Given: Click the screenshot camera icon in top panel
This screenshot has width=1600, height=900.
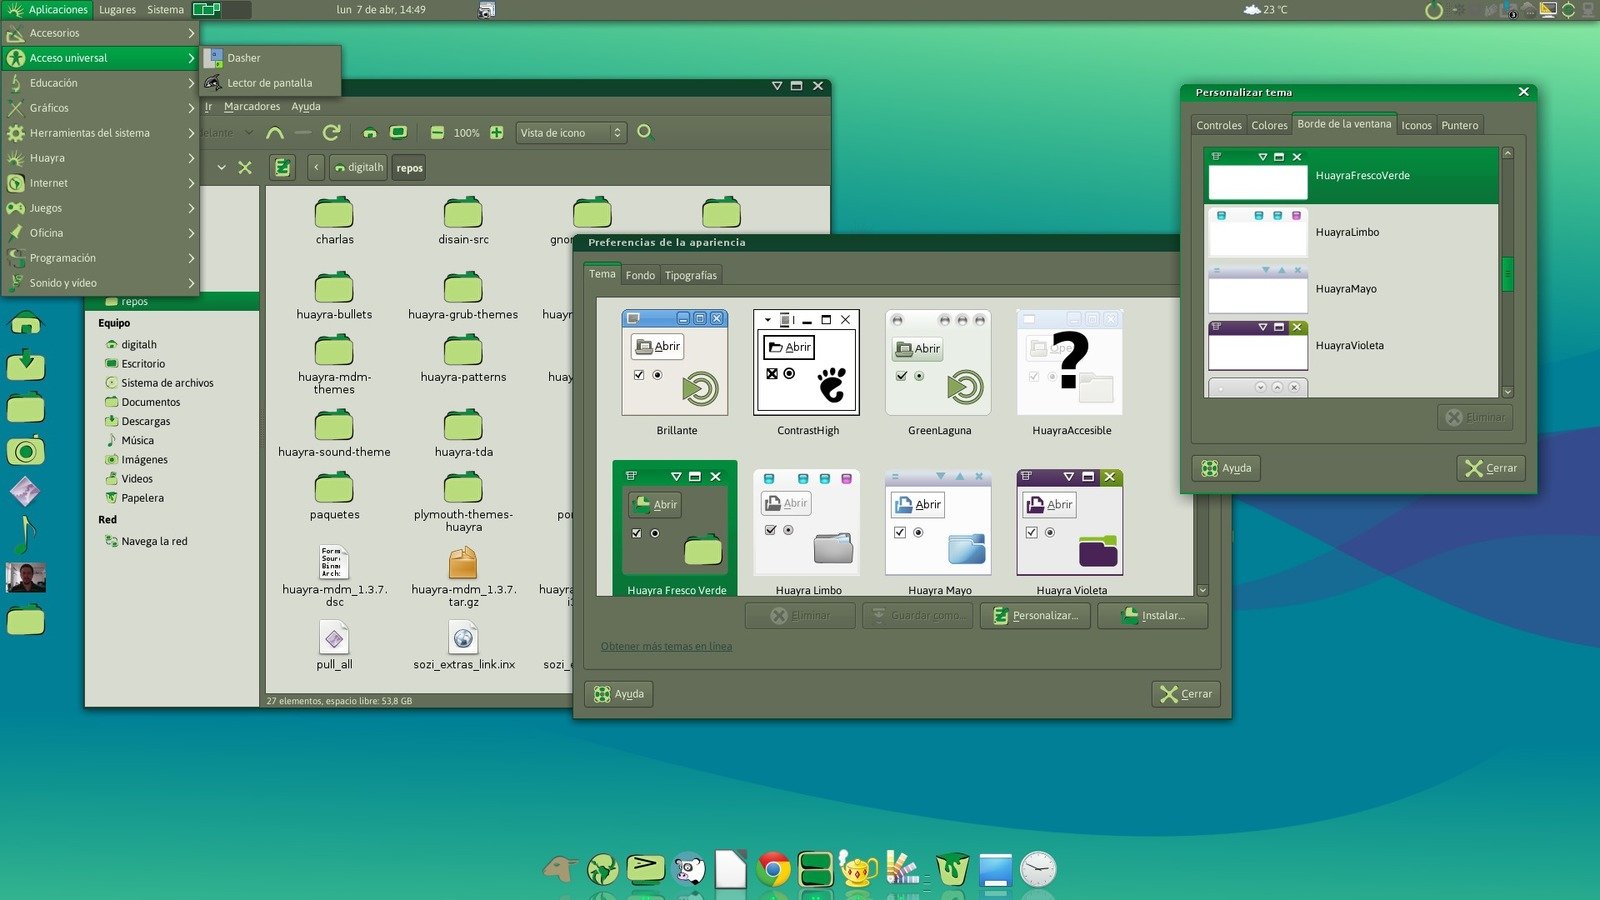Looking at the screenshot, I should click(487, 10).
